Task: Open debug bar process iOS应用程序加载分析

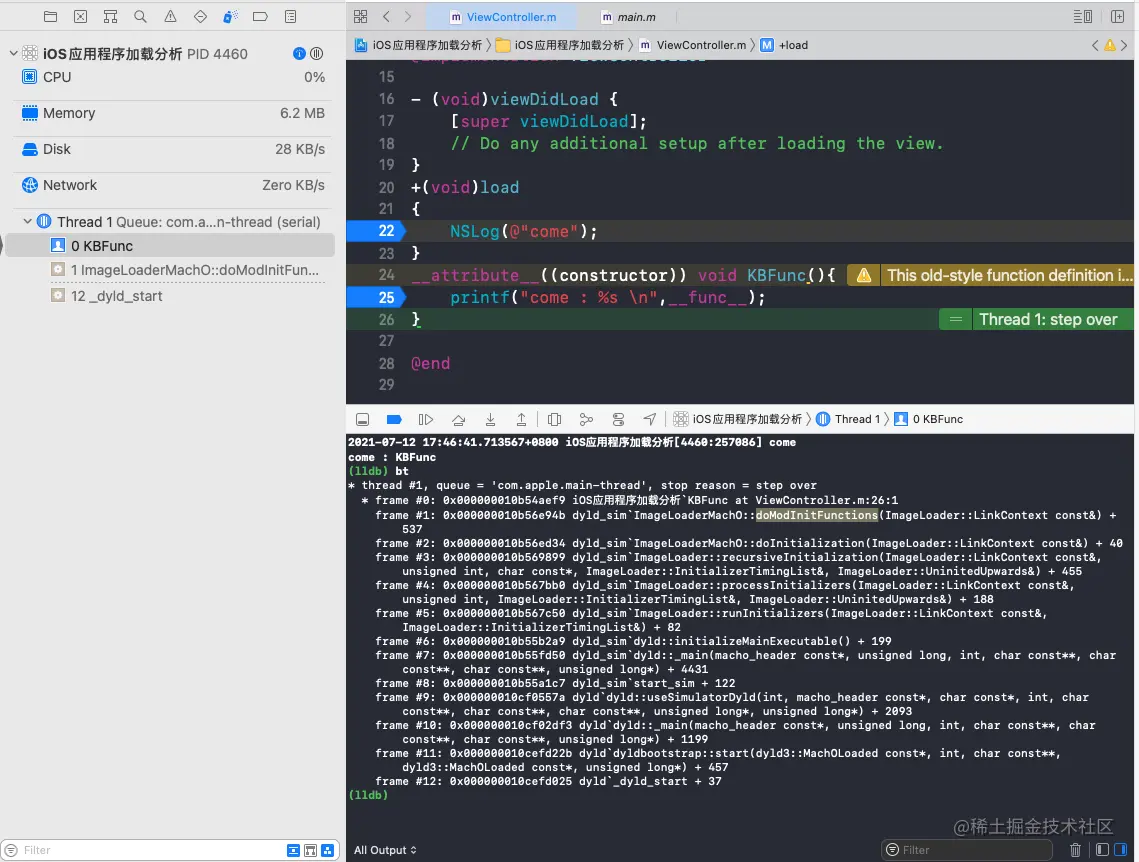Action: [737, 419]
